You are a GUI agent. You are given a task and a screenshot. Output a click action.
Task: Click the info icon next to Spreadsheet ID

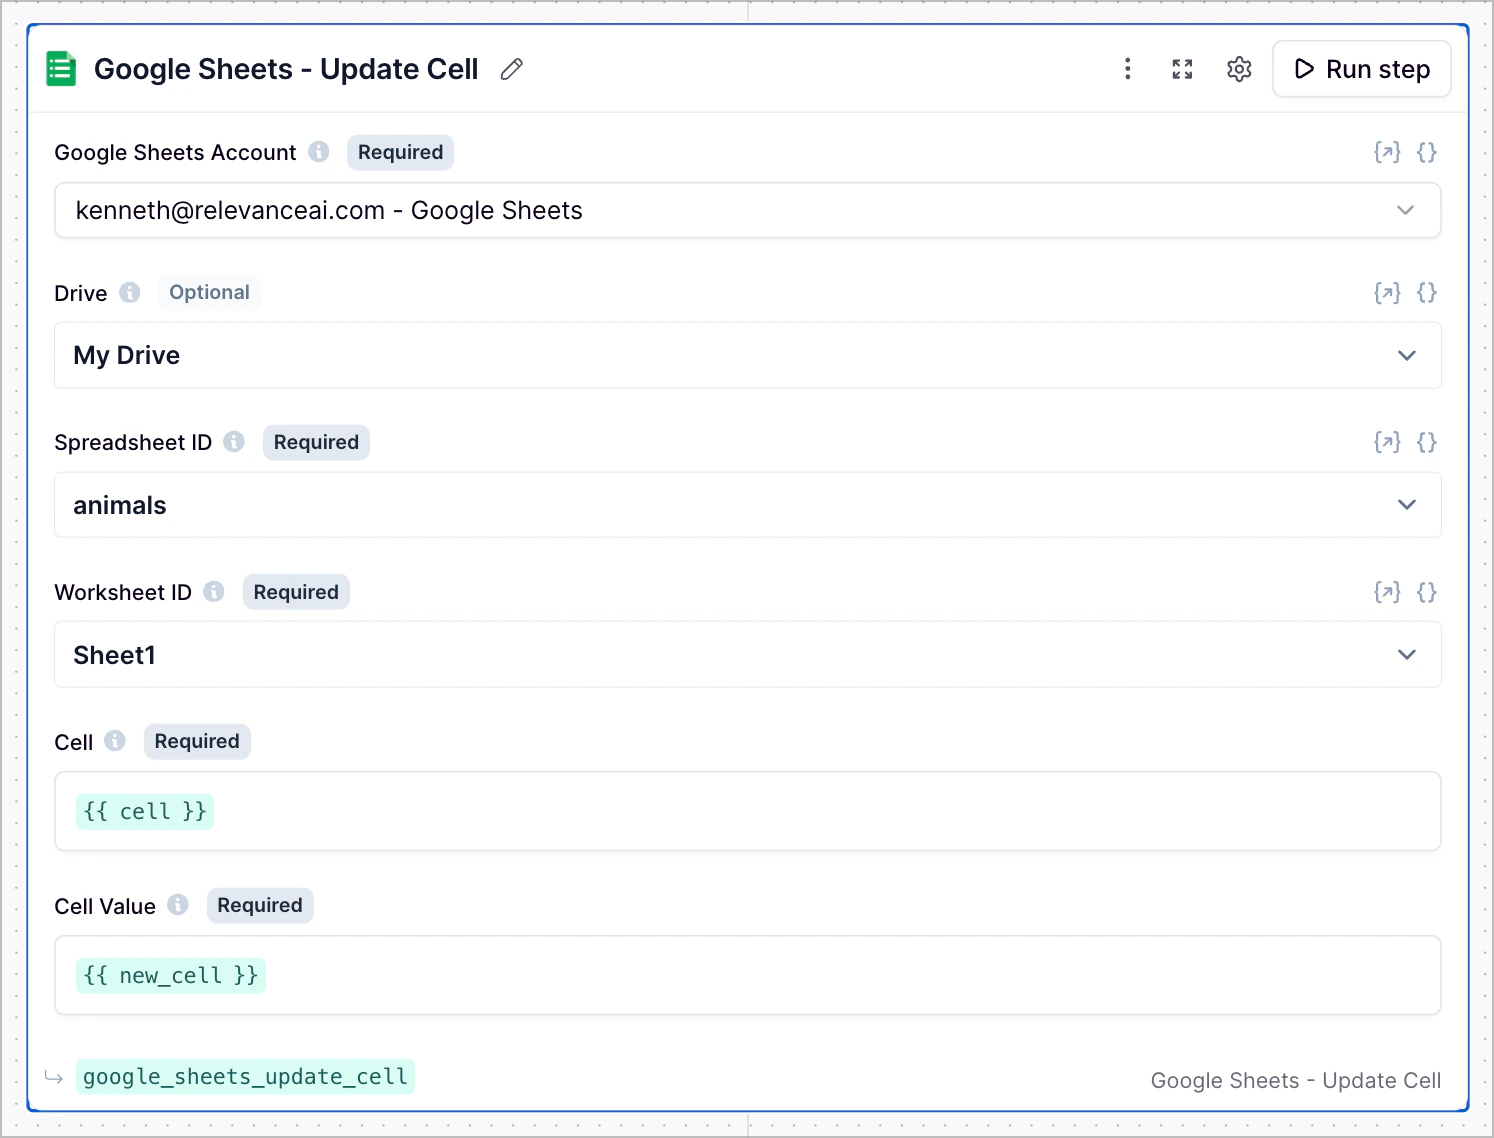(x=234, y=442)
